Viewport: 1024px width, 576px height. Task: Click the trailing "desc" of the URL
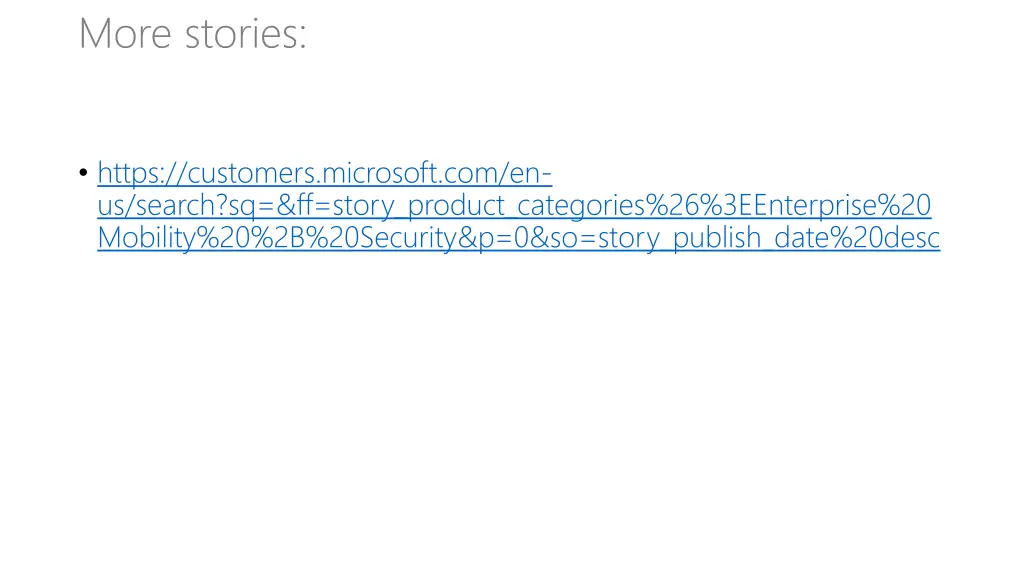[x=912, y=238]
